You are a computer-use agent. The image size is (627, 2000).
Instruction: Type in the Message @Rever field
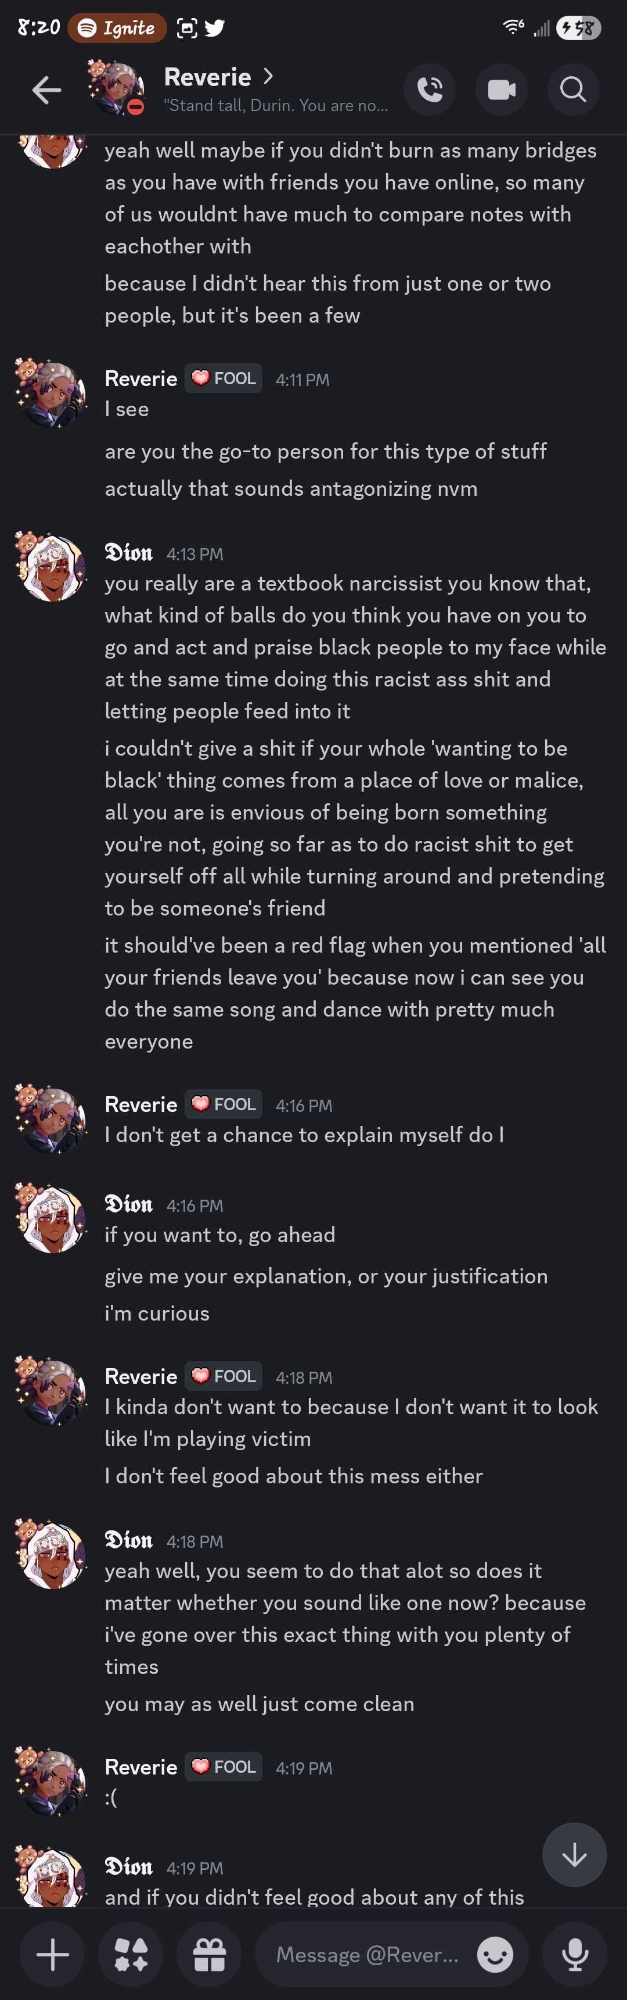(366, 1954)
